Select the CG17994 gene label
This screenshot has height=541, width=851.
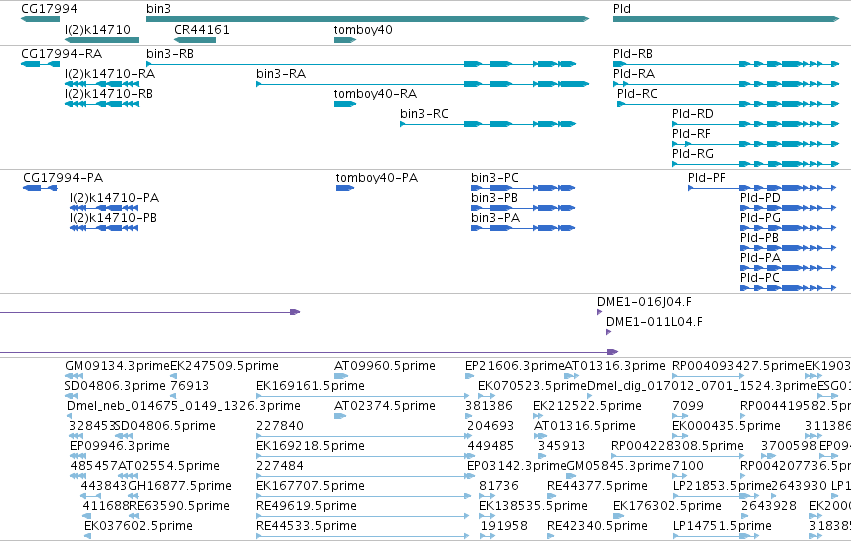click(49, 9)
